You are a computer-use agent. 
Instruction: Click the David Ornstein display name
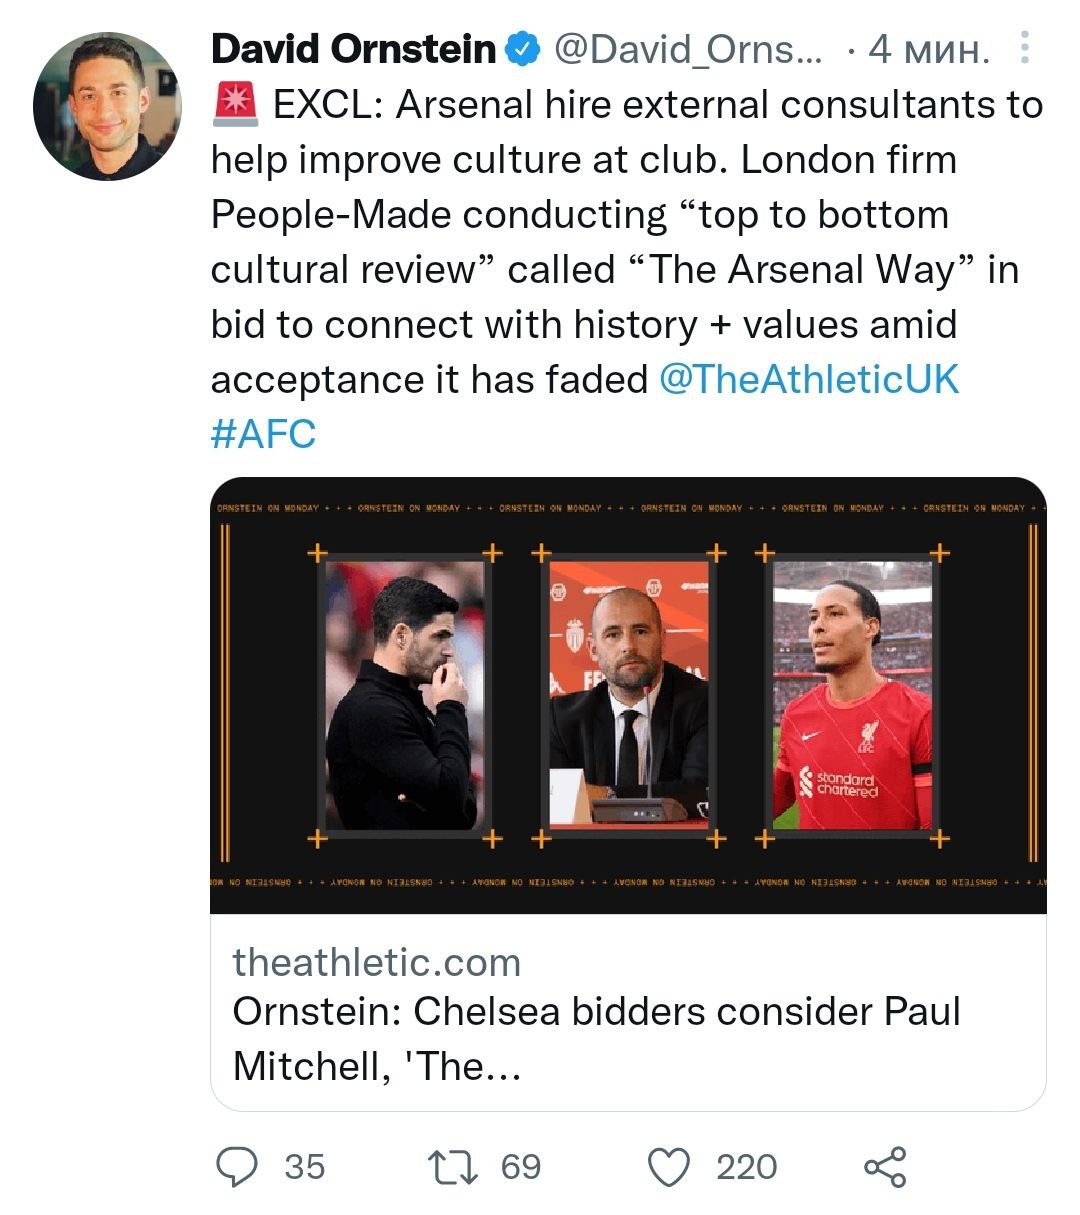(x=353, y=48)
